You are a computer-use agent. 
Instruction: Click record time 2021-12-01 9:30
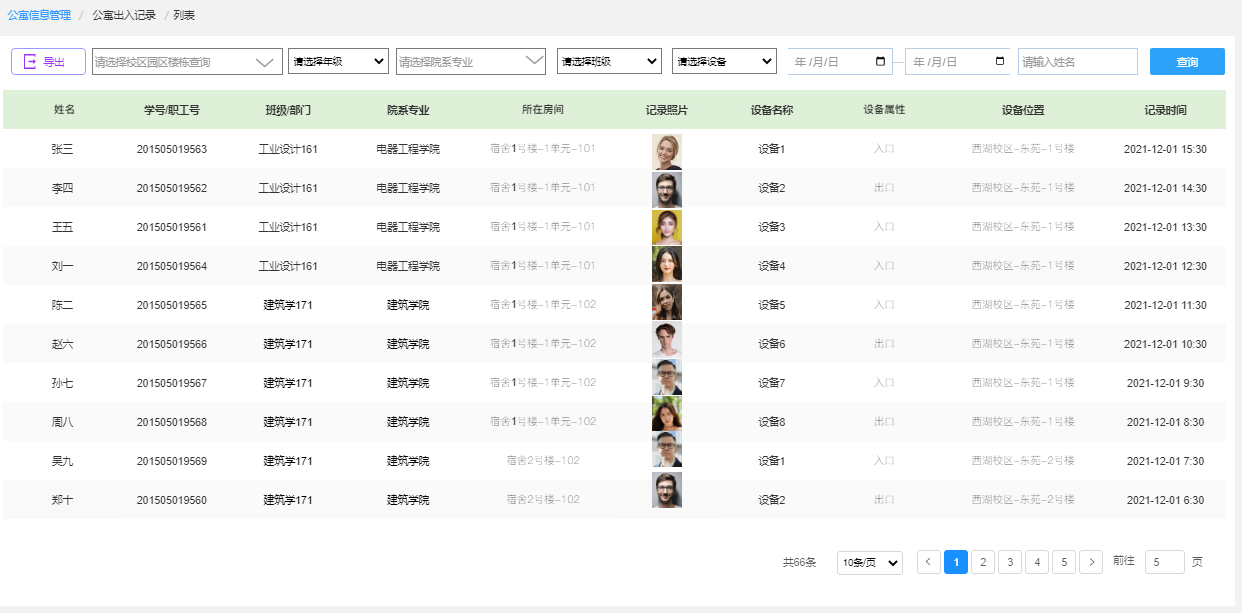coord(1165,383)
